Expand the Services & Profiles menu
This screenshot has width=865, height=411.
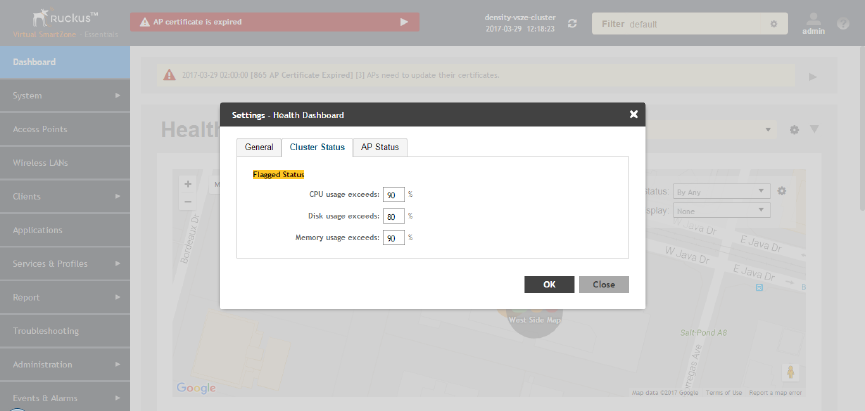point(65,264)
